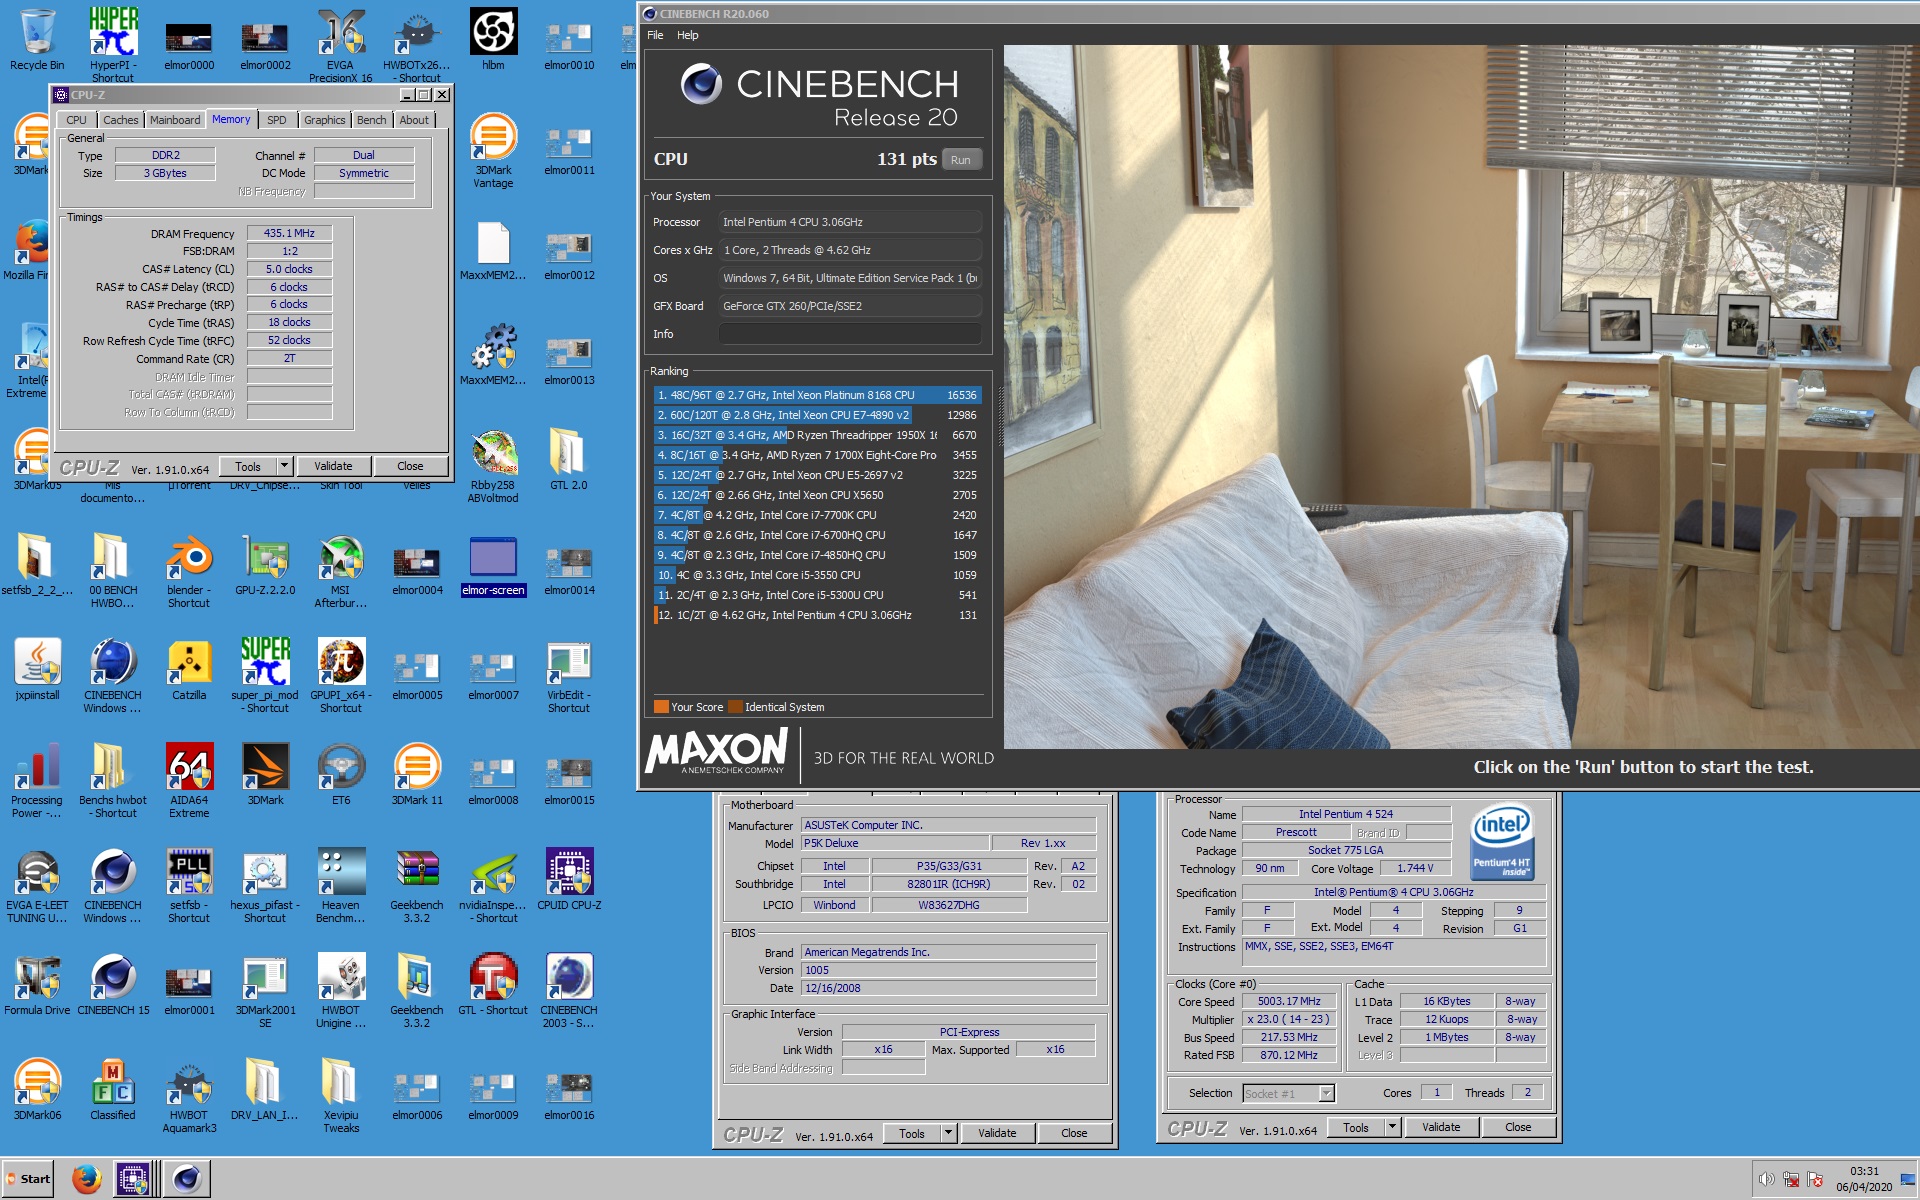This screenshot has height=1200, width=1920.
Task: Open the GTL 2.0 folder icon
Action: (x=569, y=460)
